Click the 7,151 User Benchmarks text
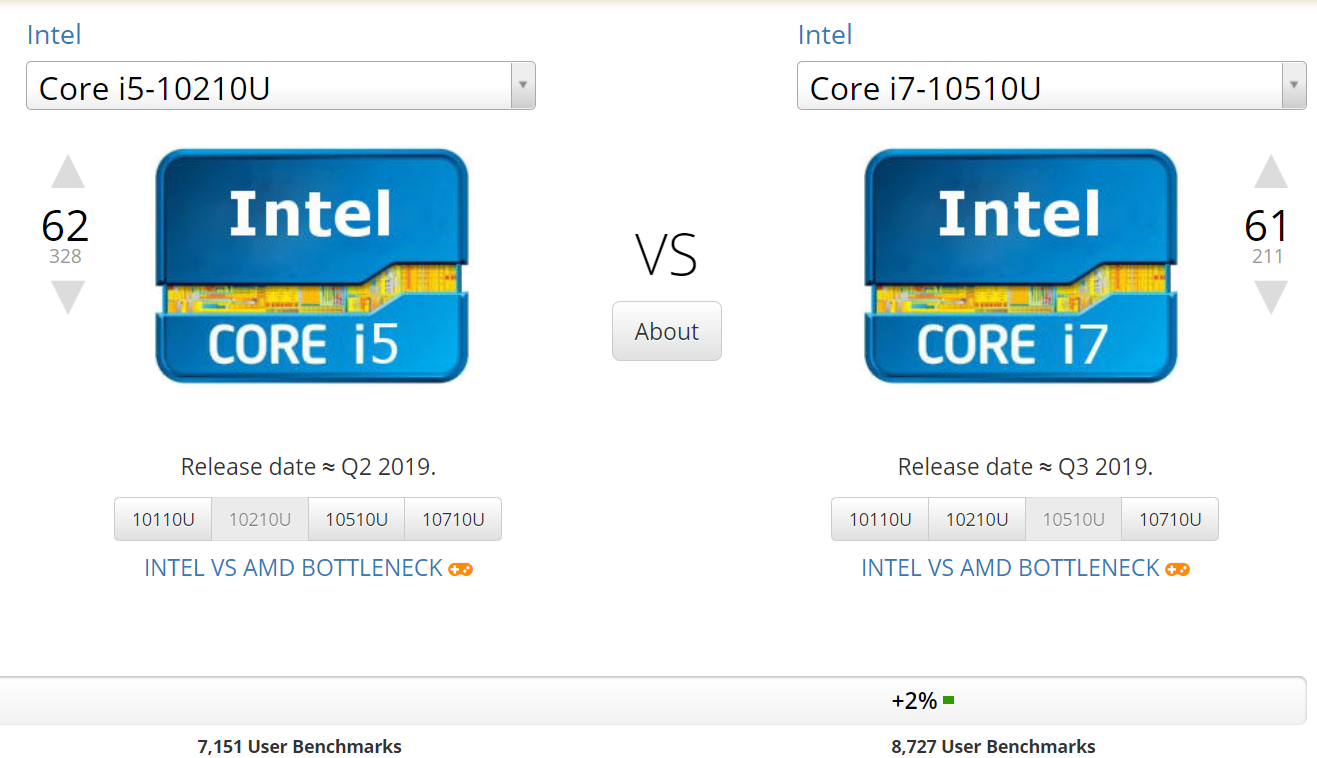This screenshot has height=758, width=1317. (300, 746)
